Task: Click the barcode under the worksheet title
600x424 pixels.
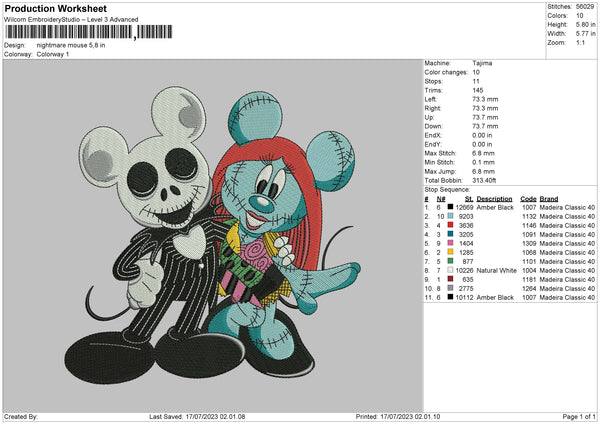Action: (x=88, y=32)
